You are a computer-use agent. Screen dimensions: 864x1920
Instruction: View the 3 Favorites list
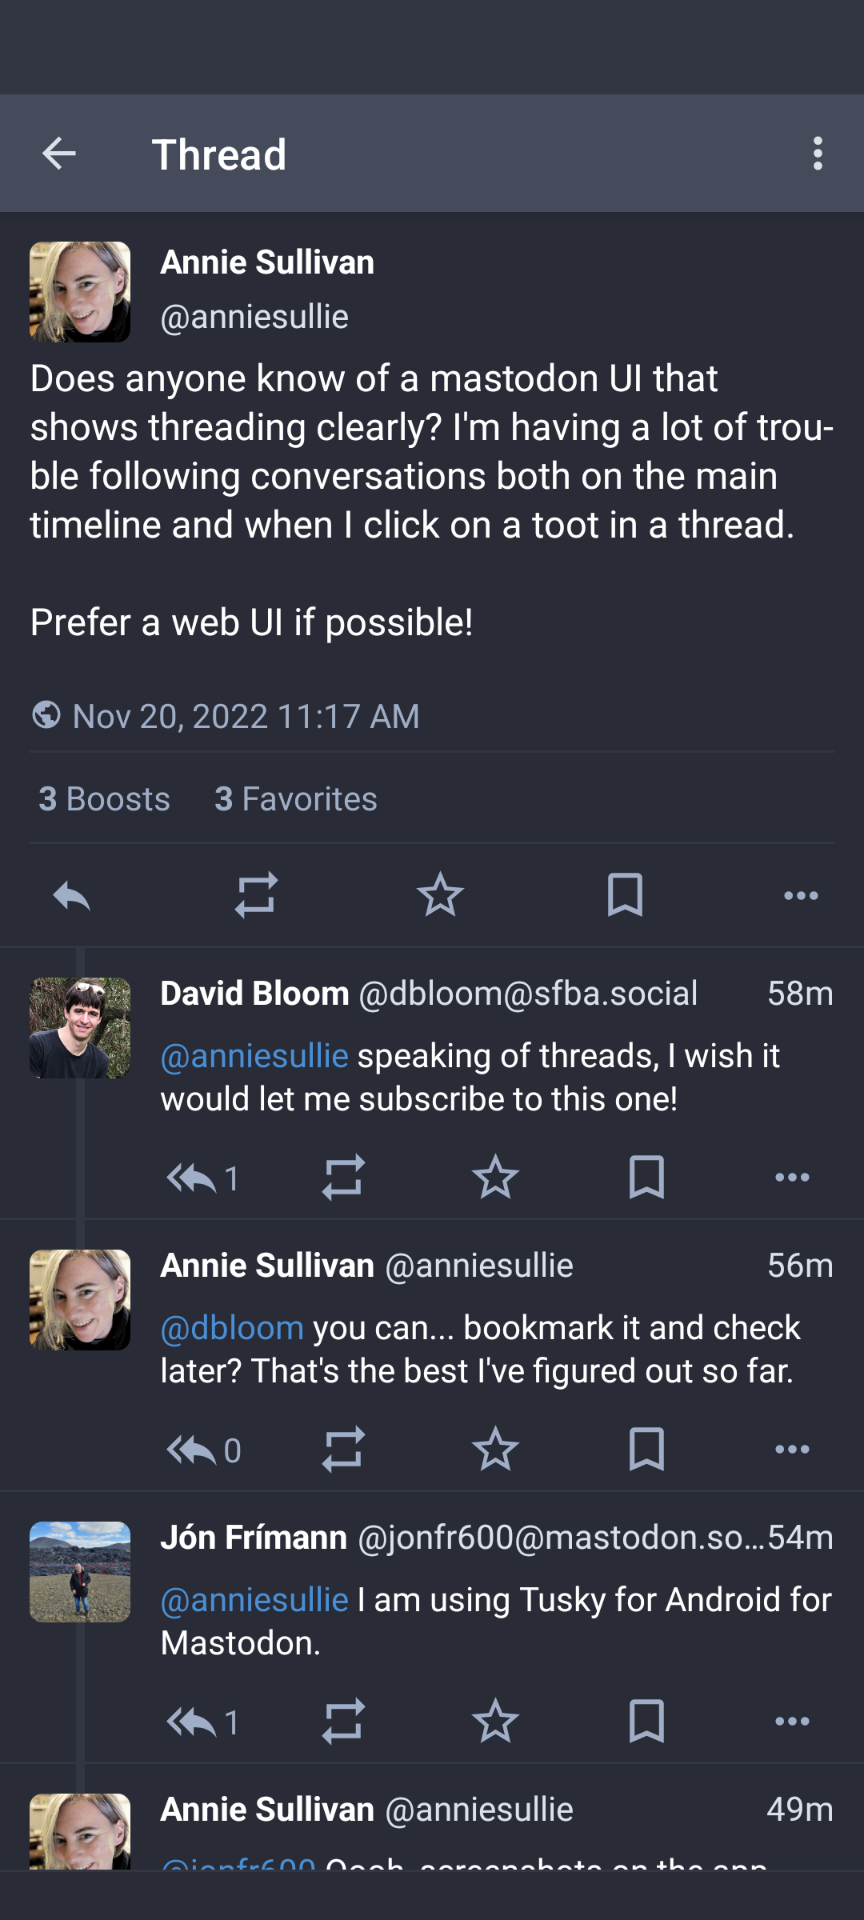point(295,798)
